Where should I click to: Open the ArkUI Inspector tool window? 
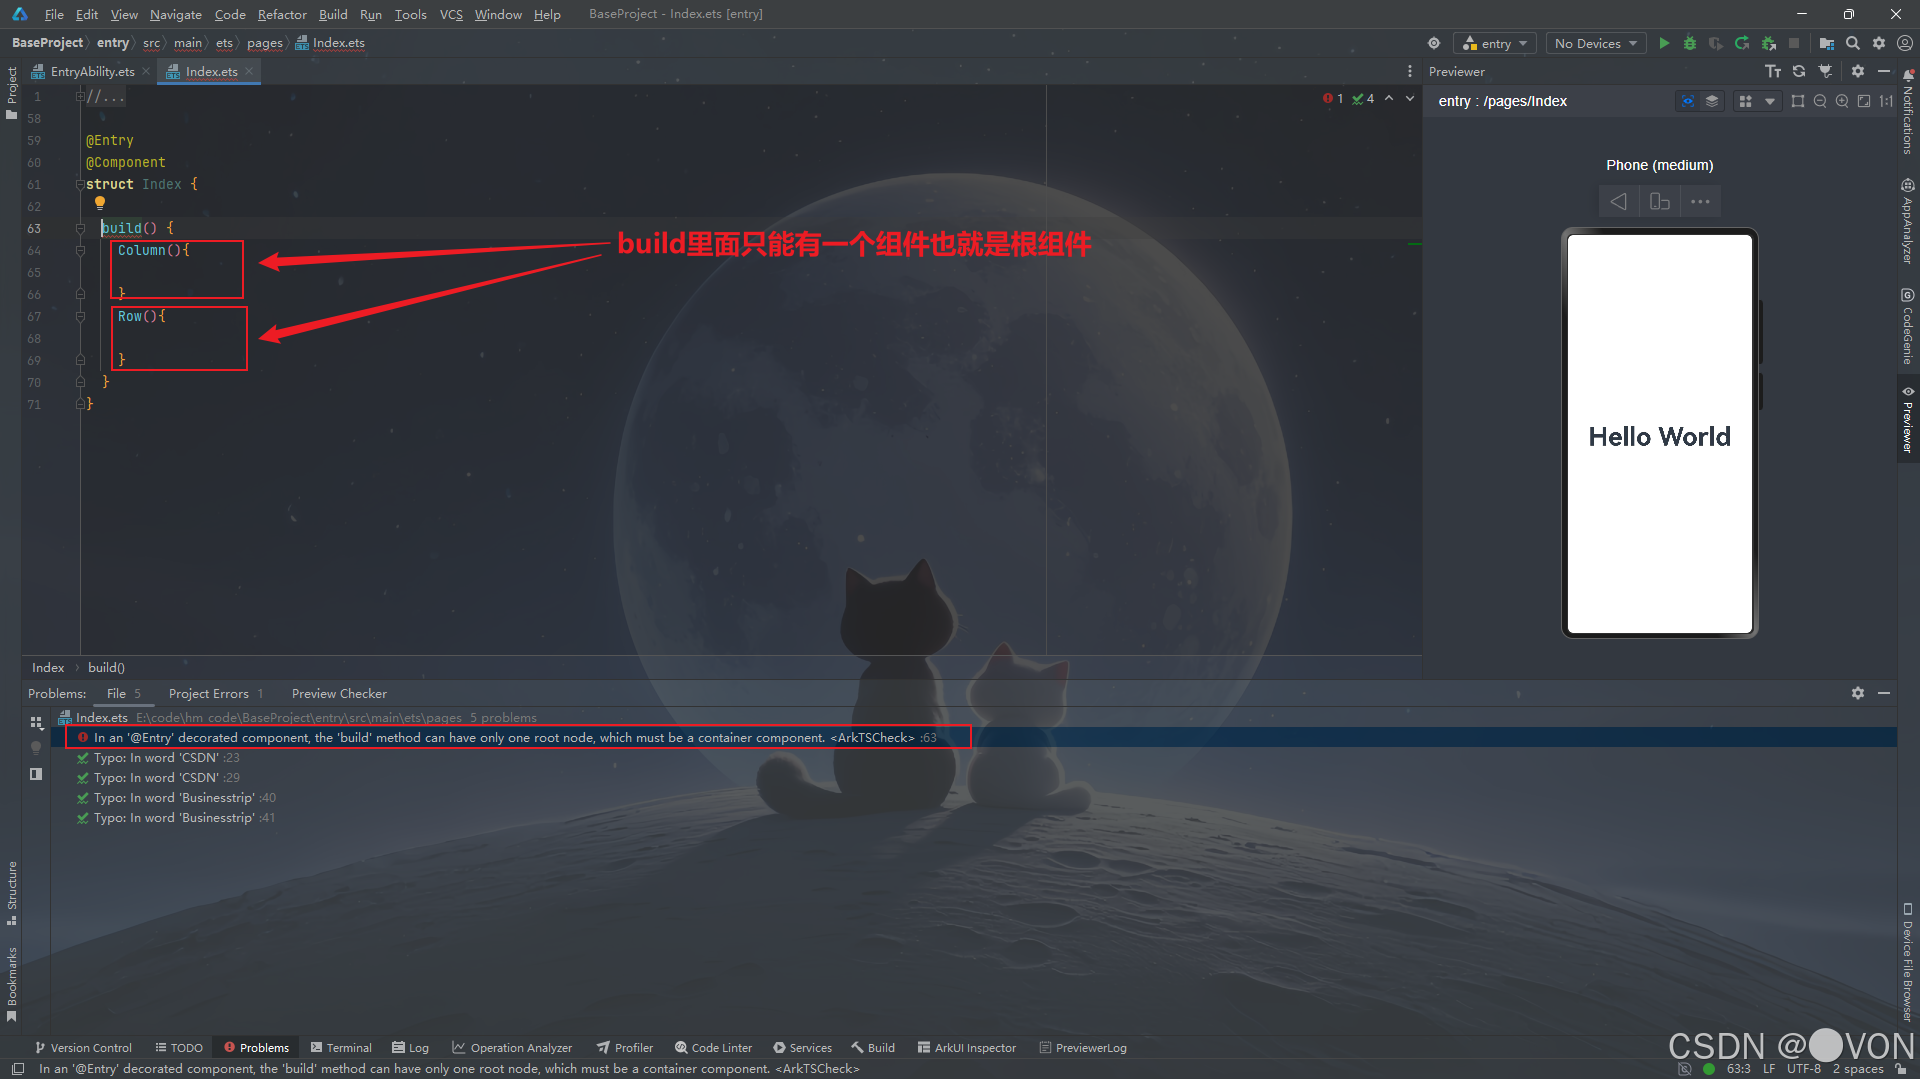coord(966,1047)
